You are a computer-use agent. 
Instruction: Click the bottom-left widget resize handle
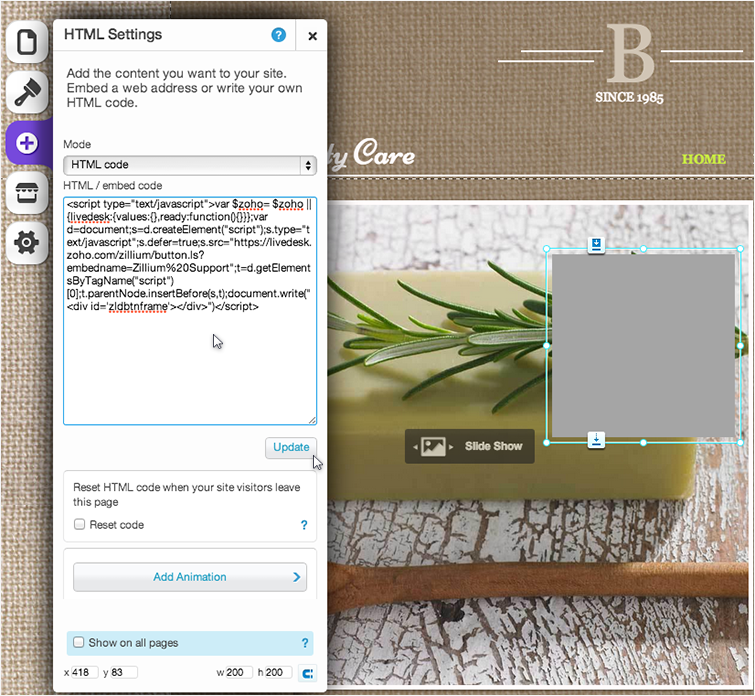(x=547, y=443)
